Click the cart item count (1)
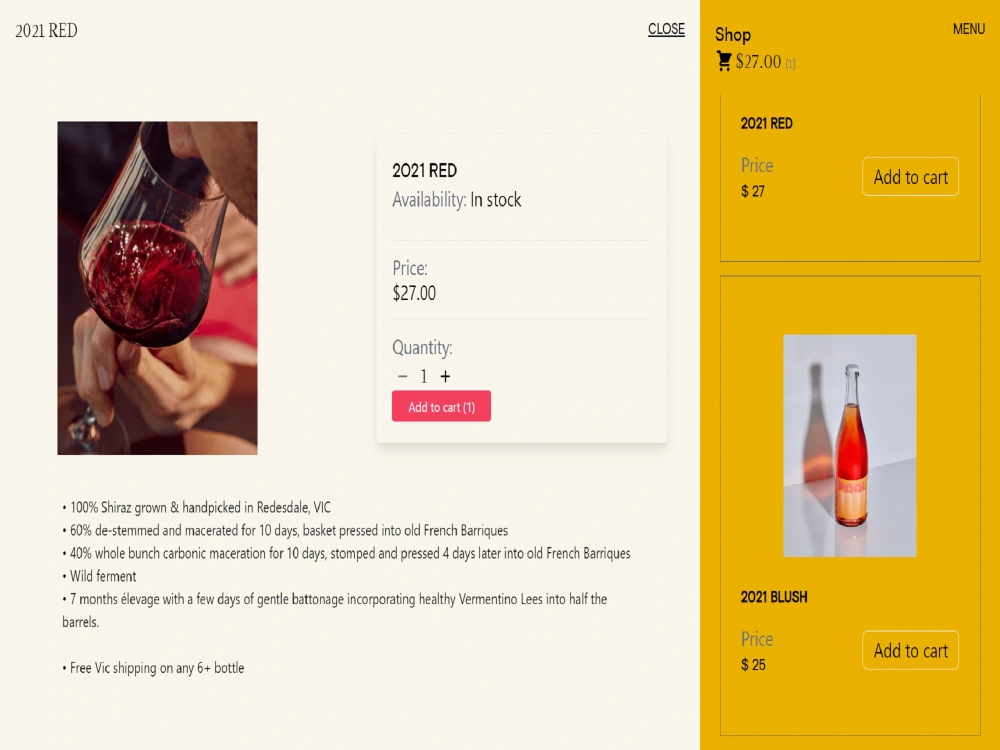This screenshot has height=750, width=1000. click(x=790, y=64)
